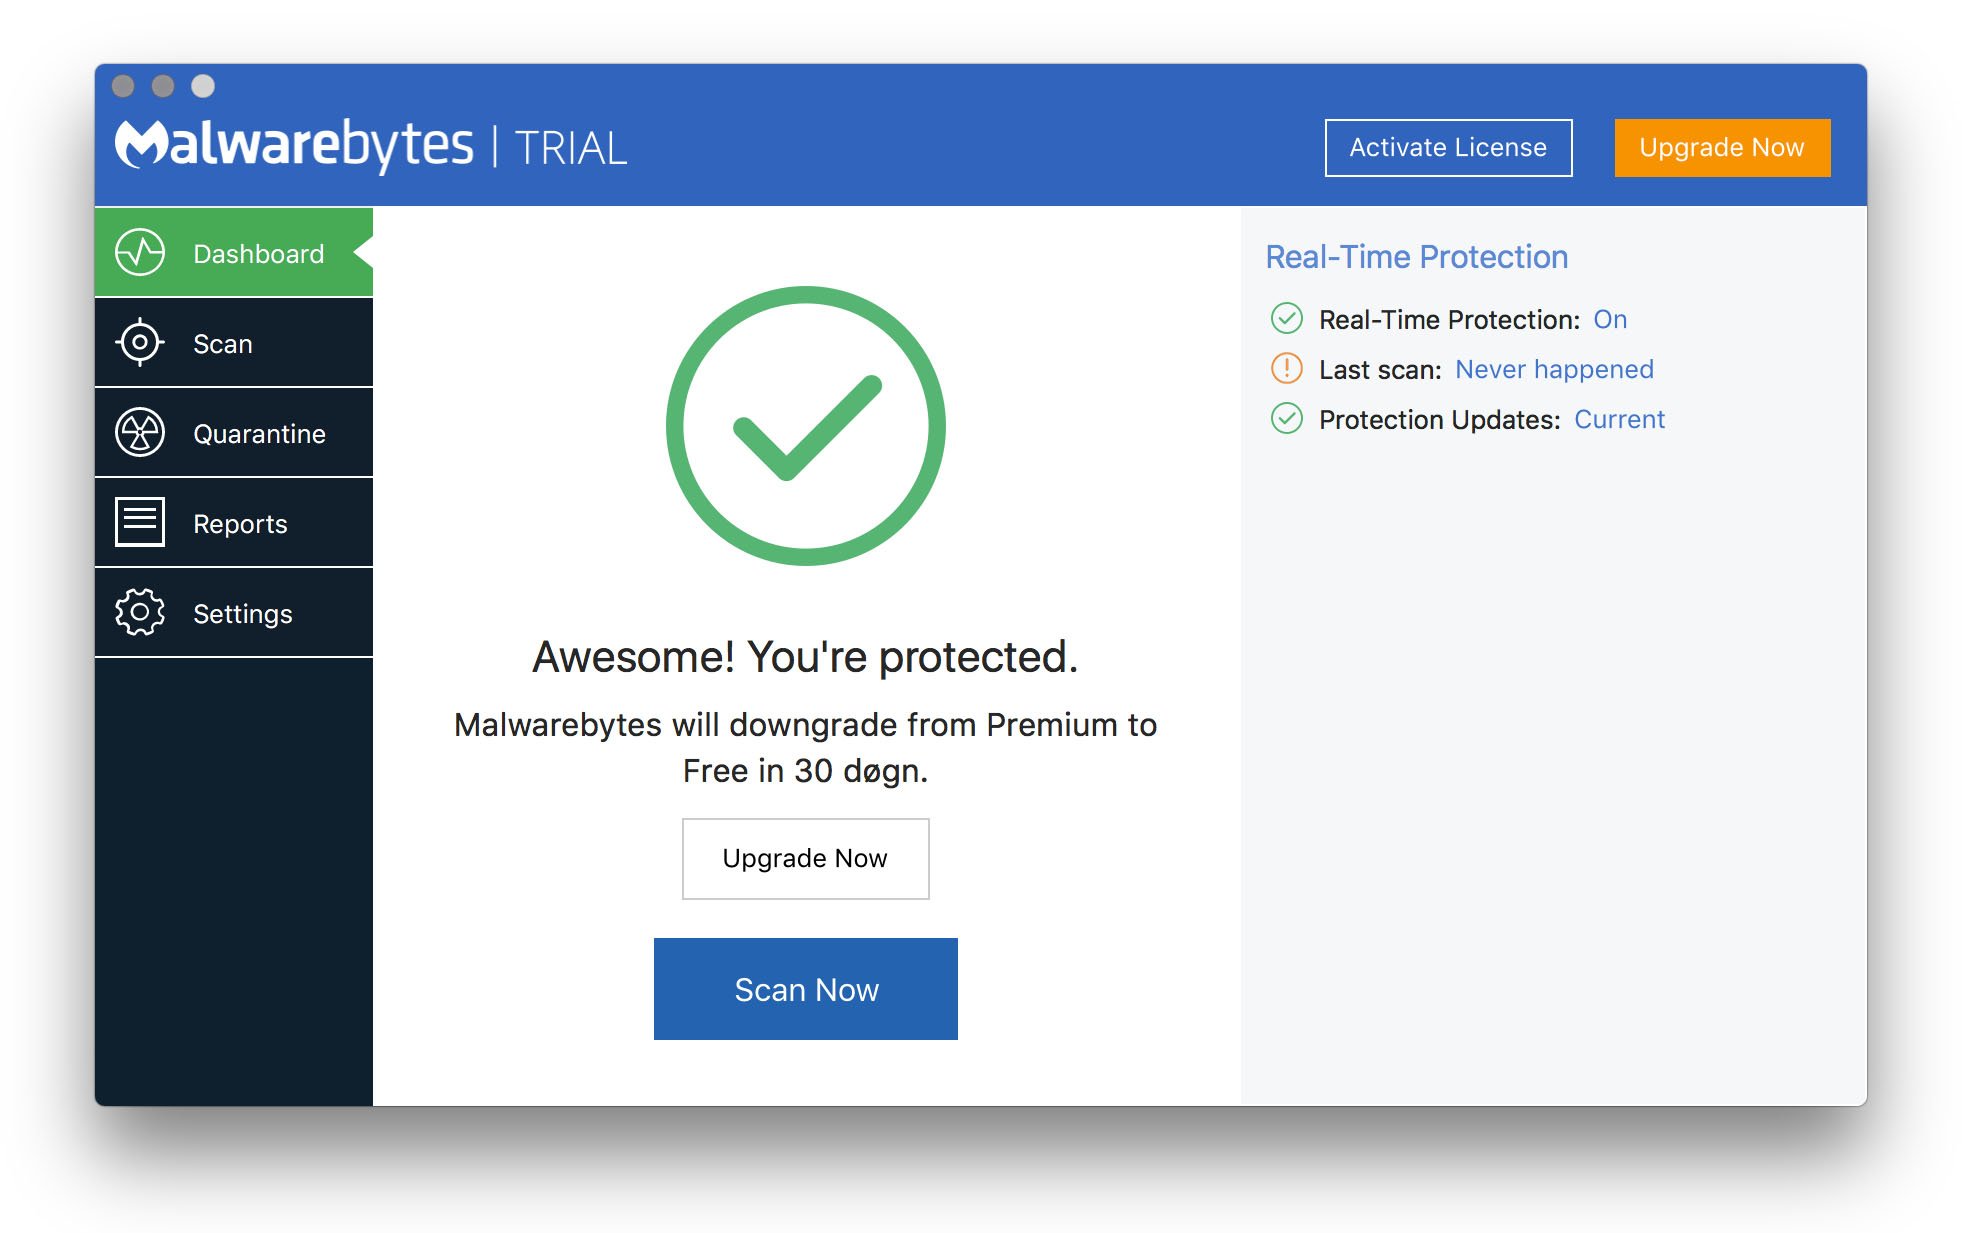Image resolution: width=1962 pixels, height=1233 pixels.
Task: Minimize the window with the middle title button
Action: click(x=163, y=86)
